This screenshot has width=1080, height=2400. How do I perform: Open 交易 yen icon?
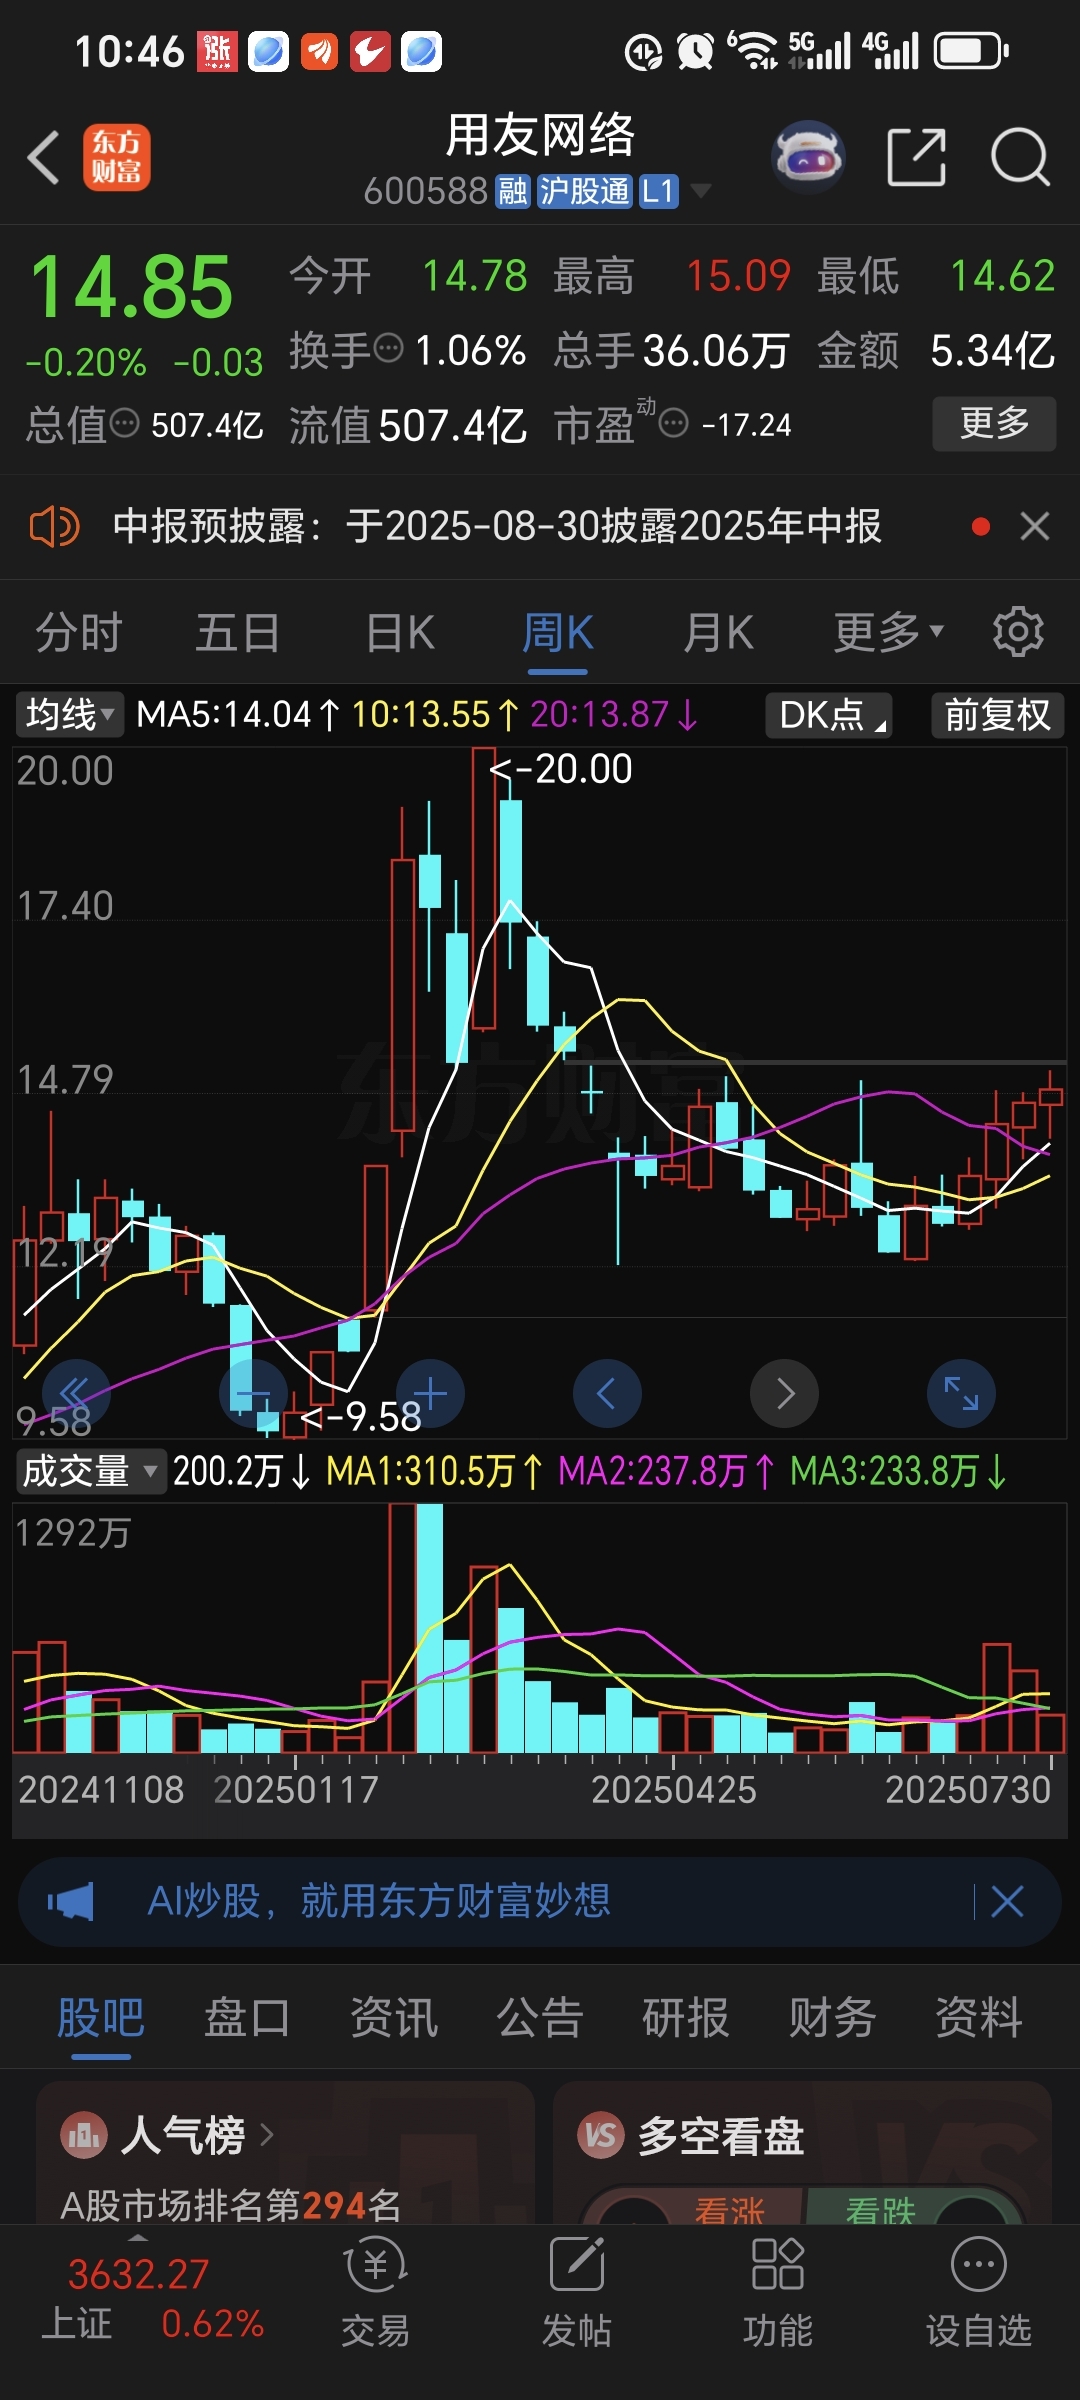pyautogui.click(x=375, y=2265)
